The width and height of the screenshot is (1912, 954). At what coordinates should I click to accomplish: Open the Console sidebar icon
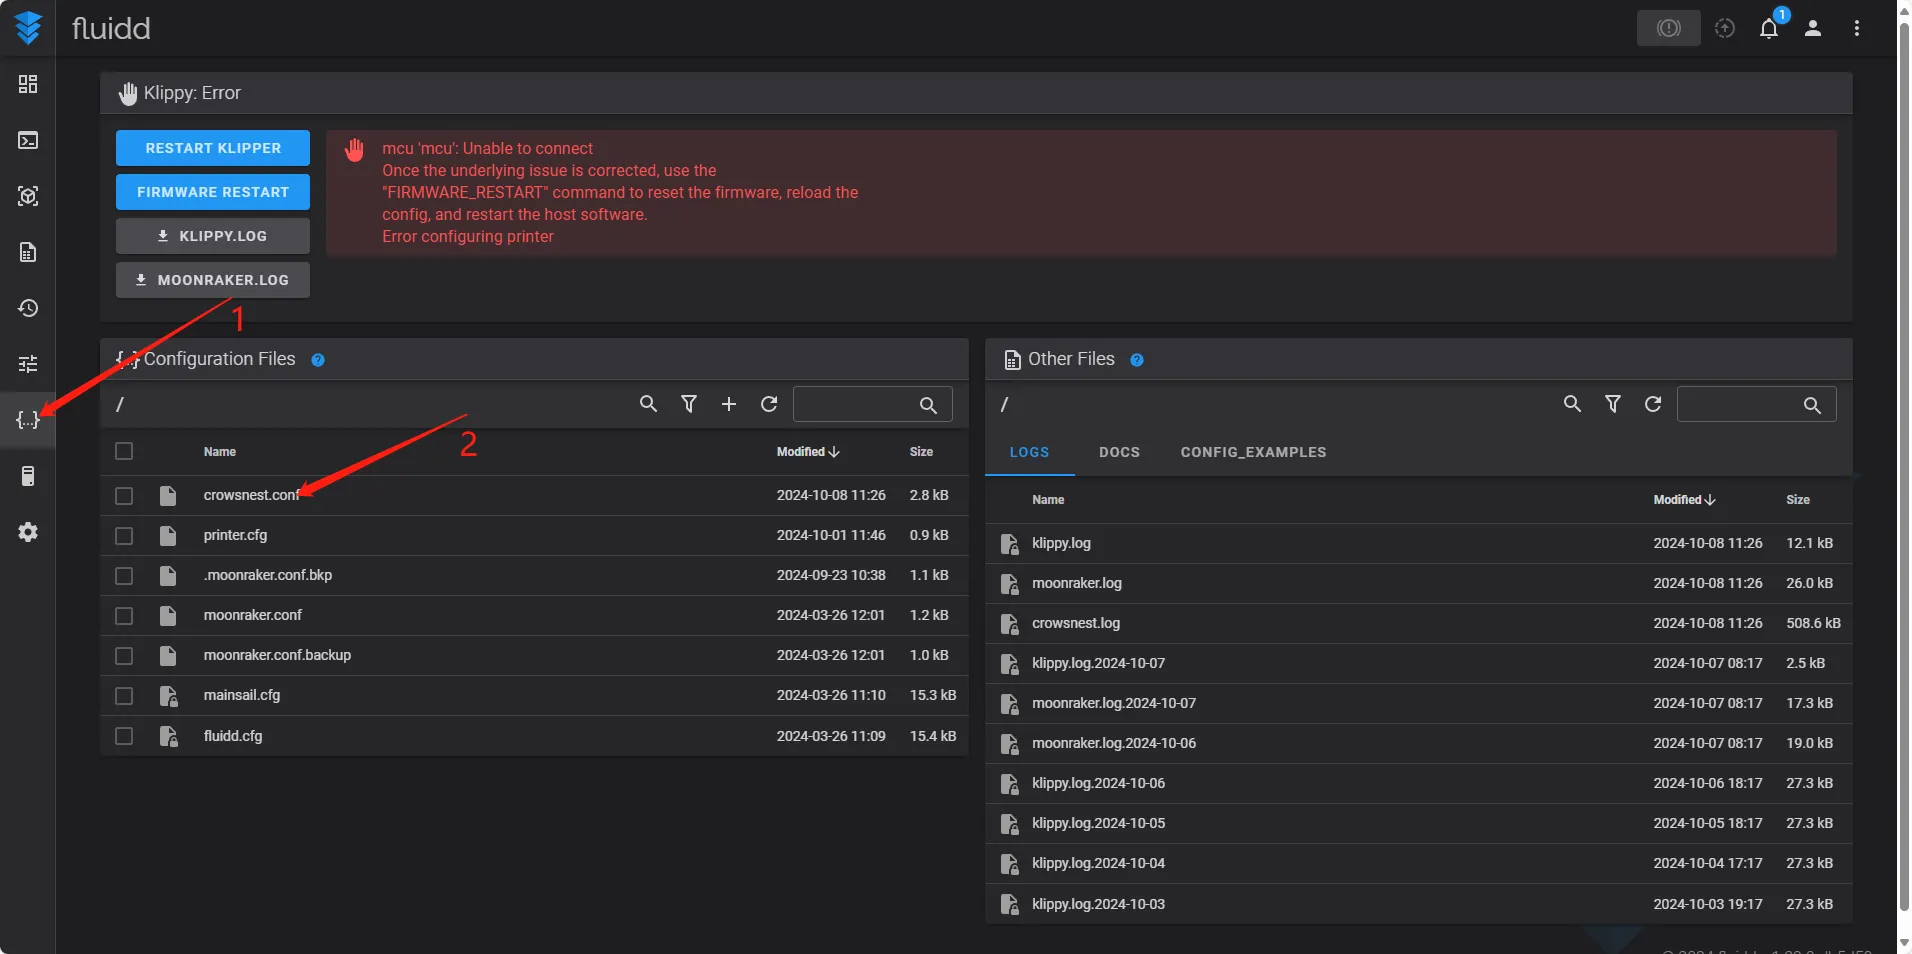(28, 140)
